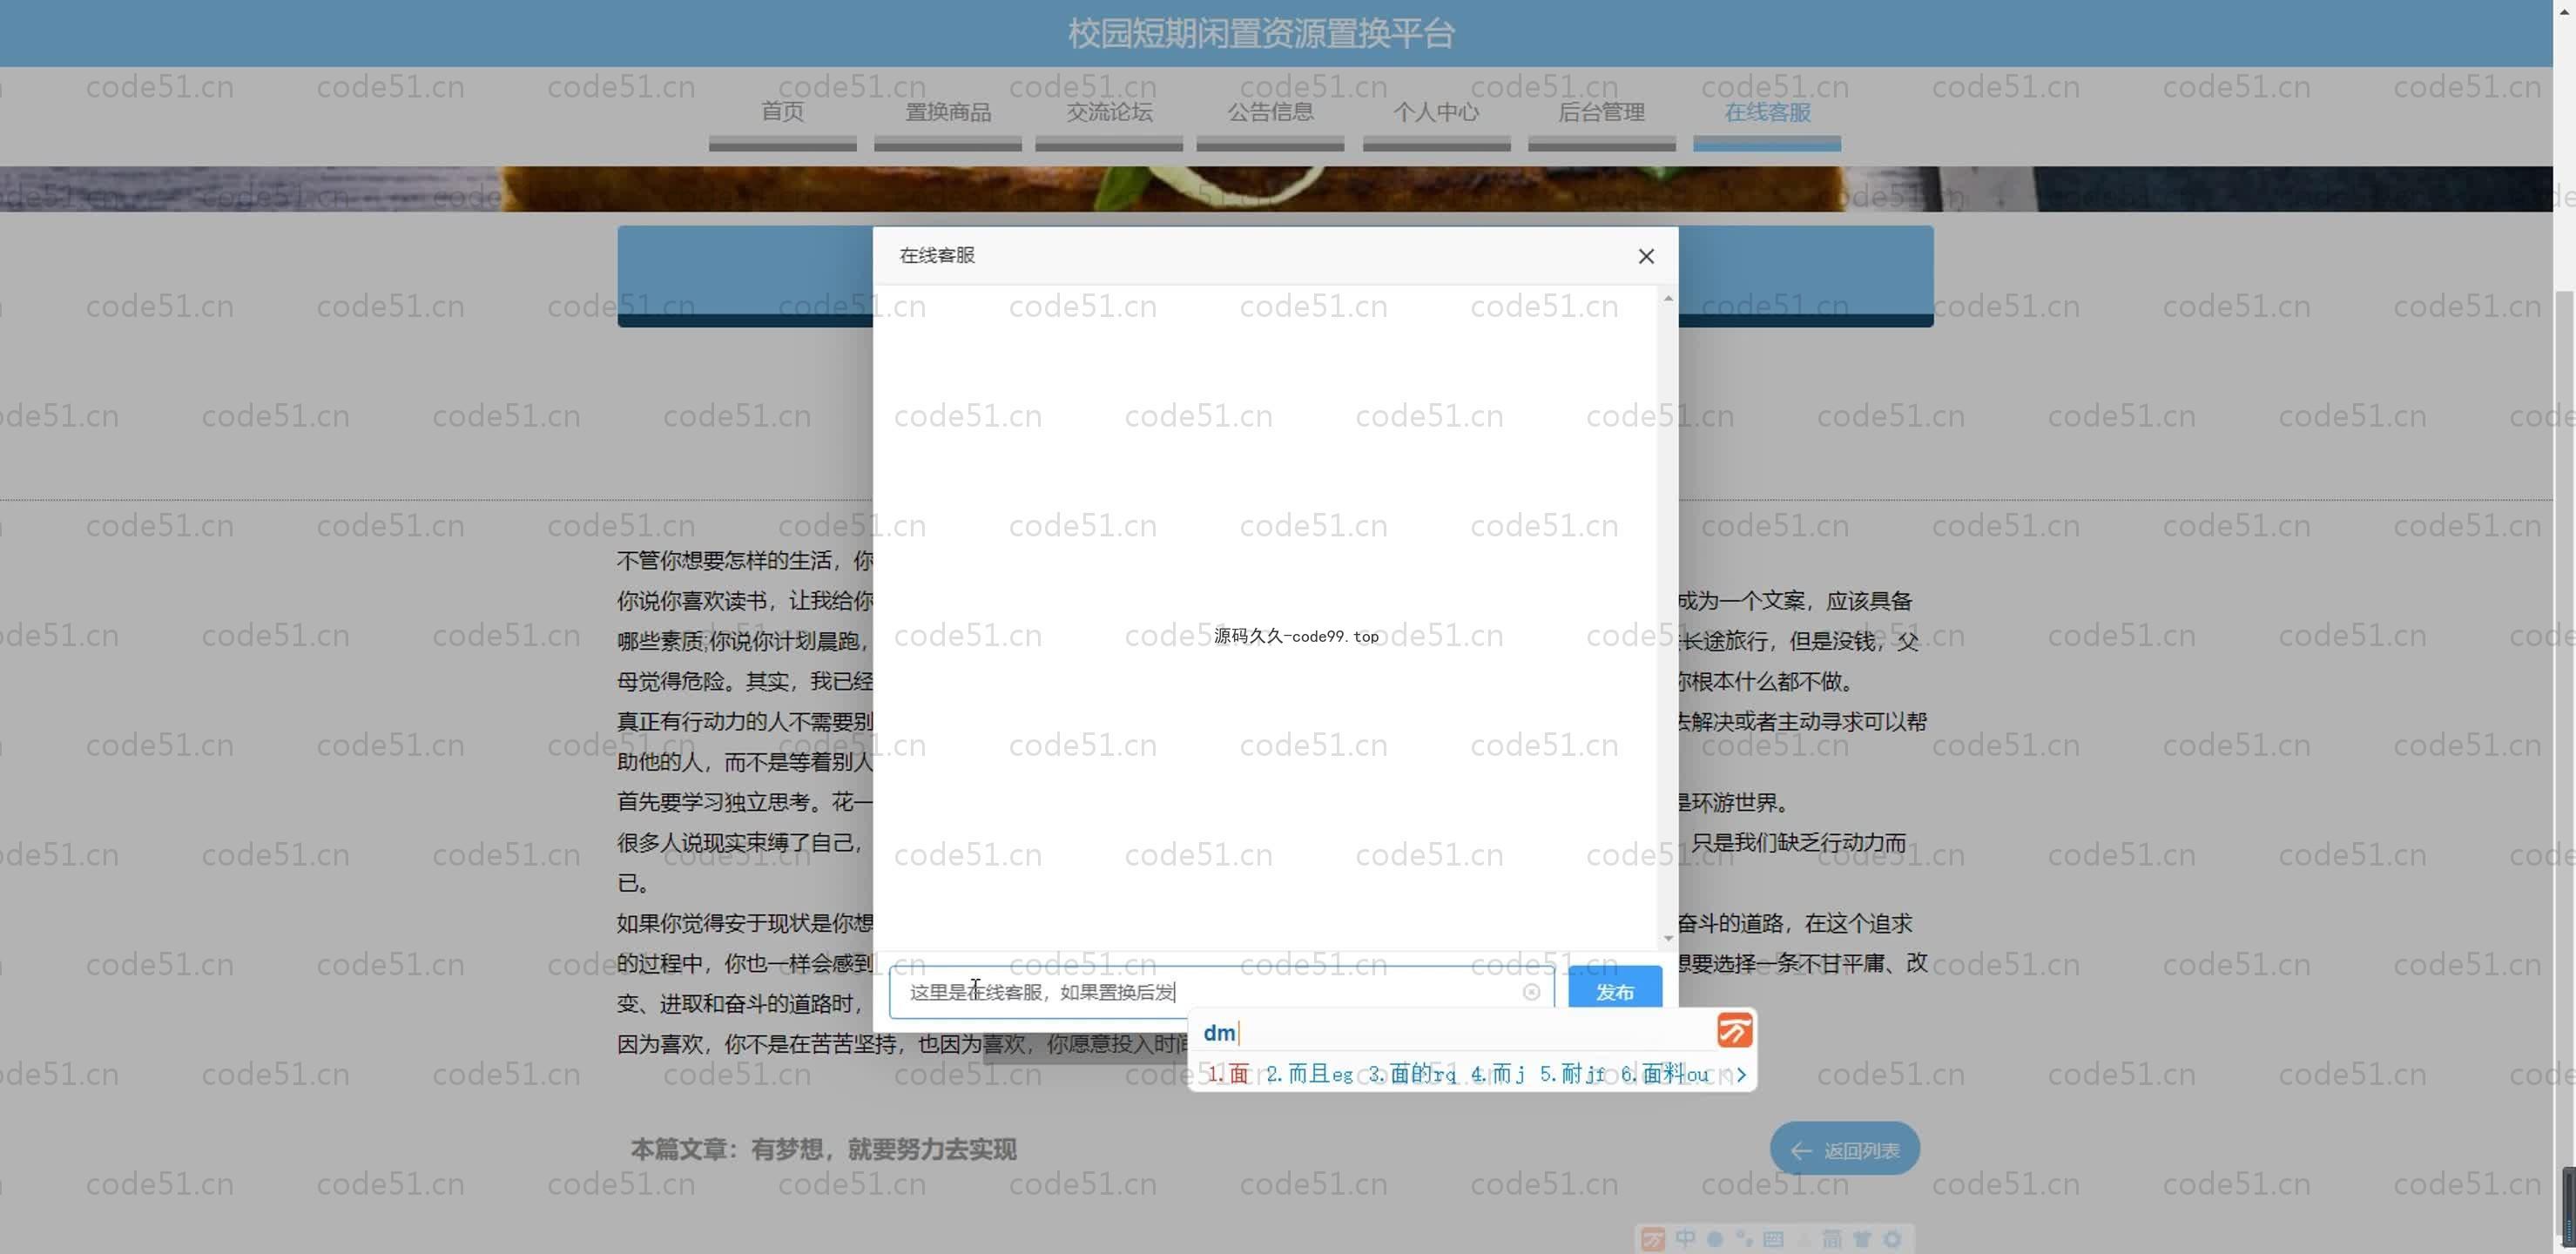Image resolution: width=2576 pixels, height=1254 pixels.
Task: Open the 公告信息 tab
Action: coord(1270,112)
